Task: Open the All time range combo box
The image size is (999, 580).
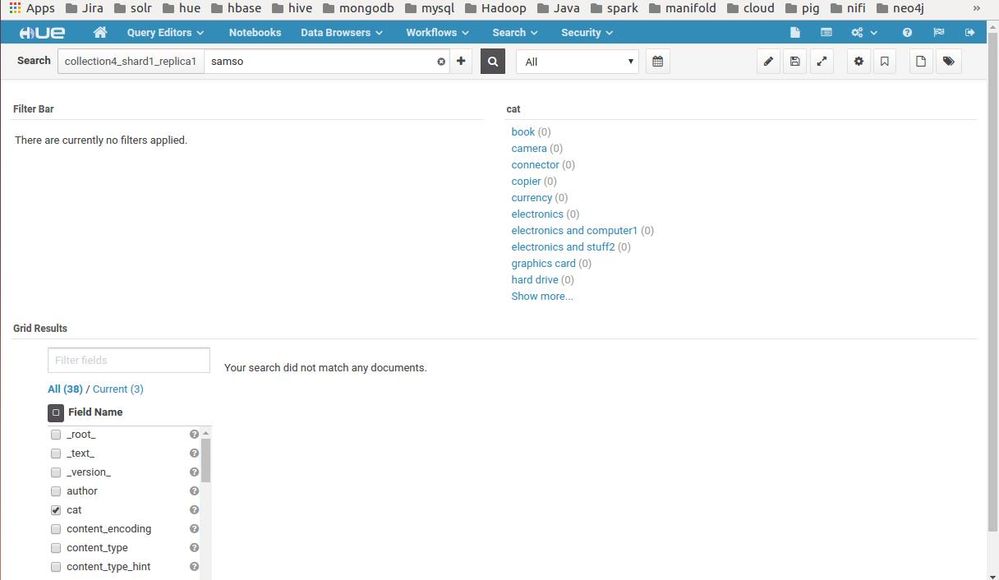Action: coord(577,62)
